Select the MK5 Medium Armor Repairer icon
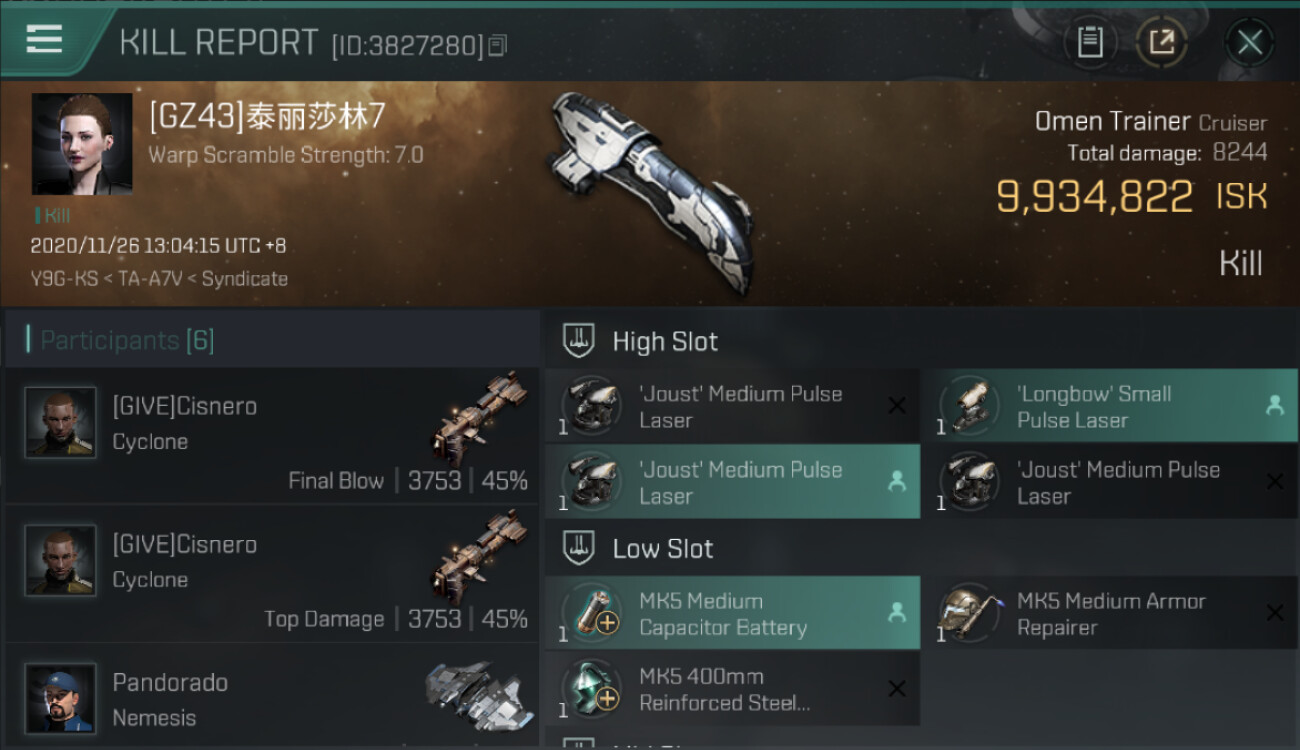Screen dimensions: 1300x750 pyautogui.click(x=969, y=612)
